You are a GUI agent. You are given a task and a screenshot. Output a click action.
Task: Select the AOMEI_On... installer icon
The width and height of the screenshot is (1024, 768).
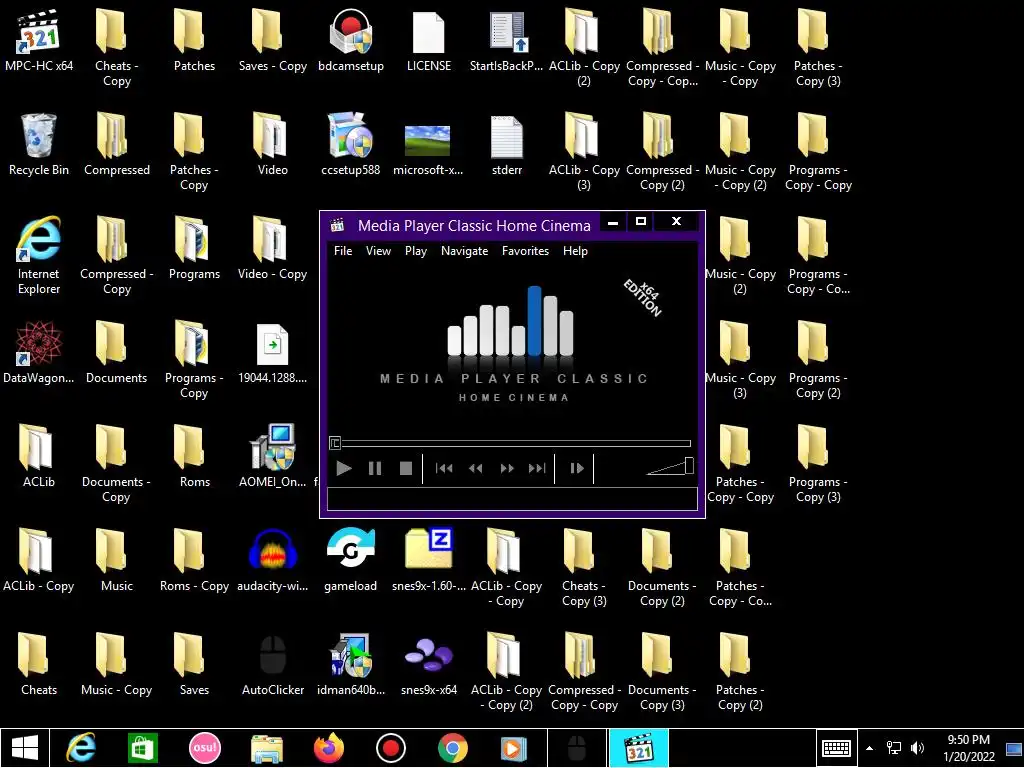(x=272, y=456)
